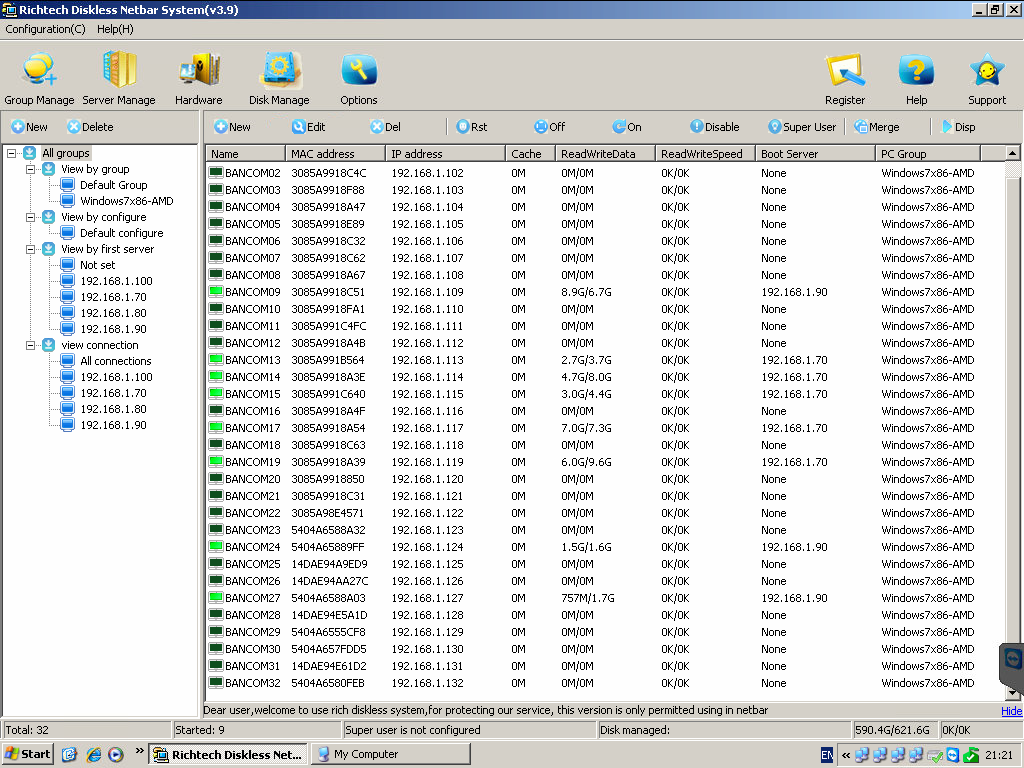
Task: Sort by PC Group column header
Action: [x=928, y=154]
